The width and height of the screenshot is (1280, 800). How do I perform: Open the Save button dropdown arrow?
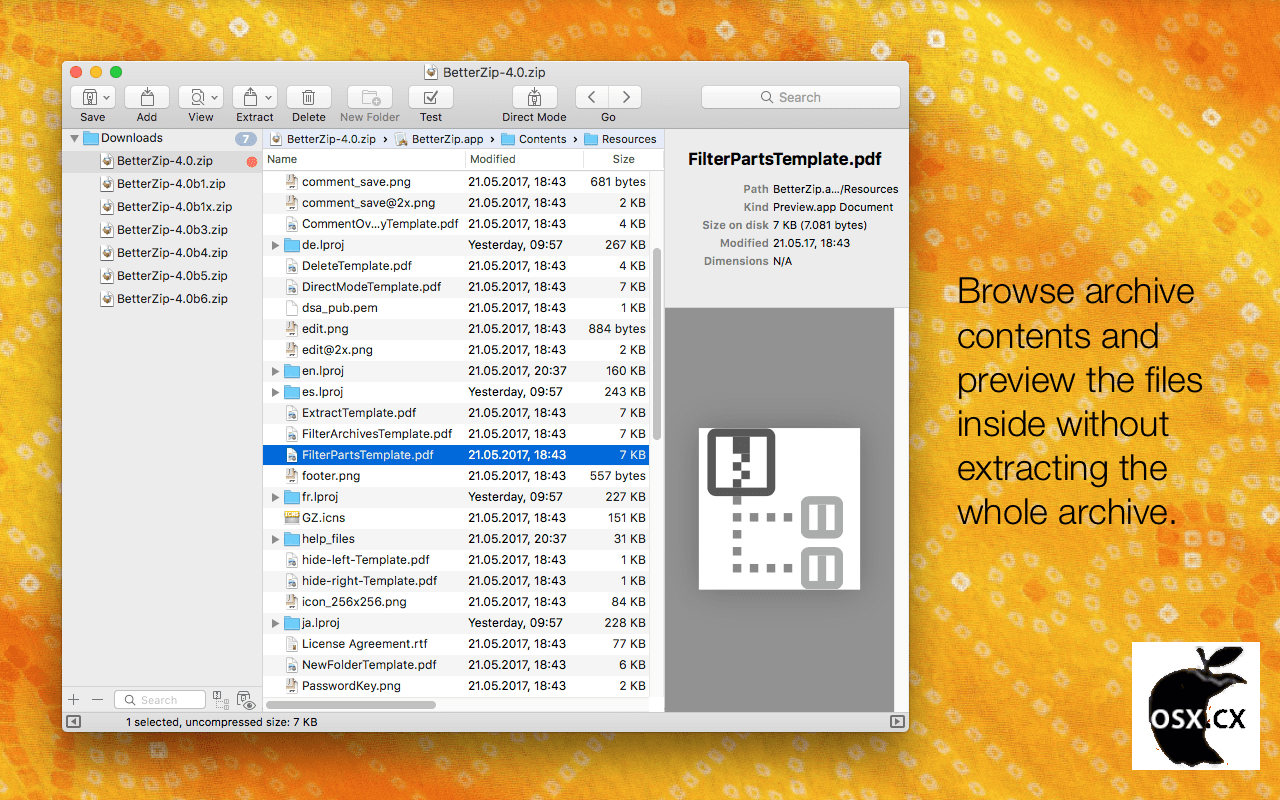click(106, 98)
